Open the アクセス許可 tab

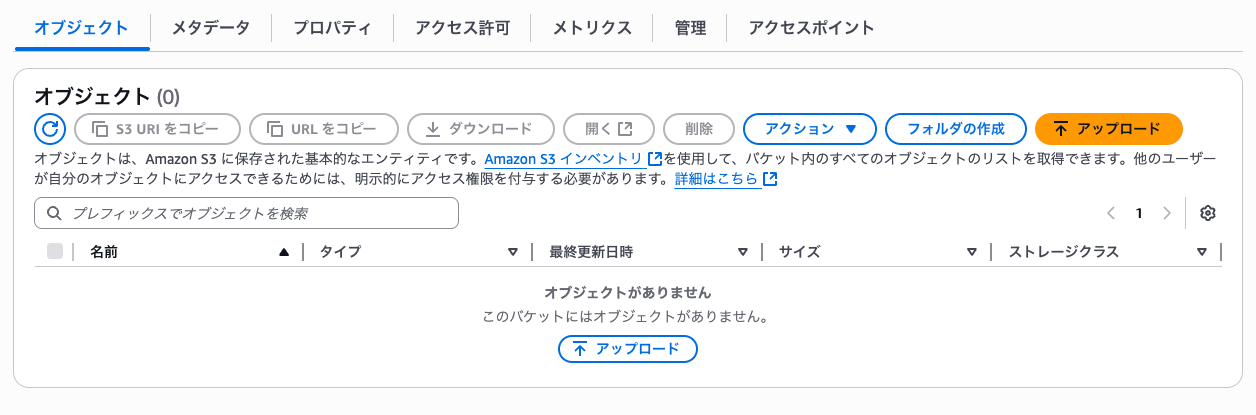(462, 28)
